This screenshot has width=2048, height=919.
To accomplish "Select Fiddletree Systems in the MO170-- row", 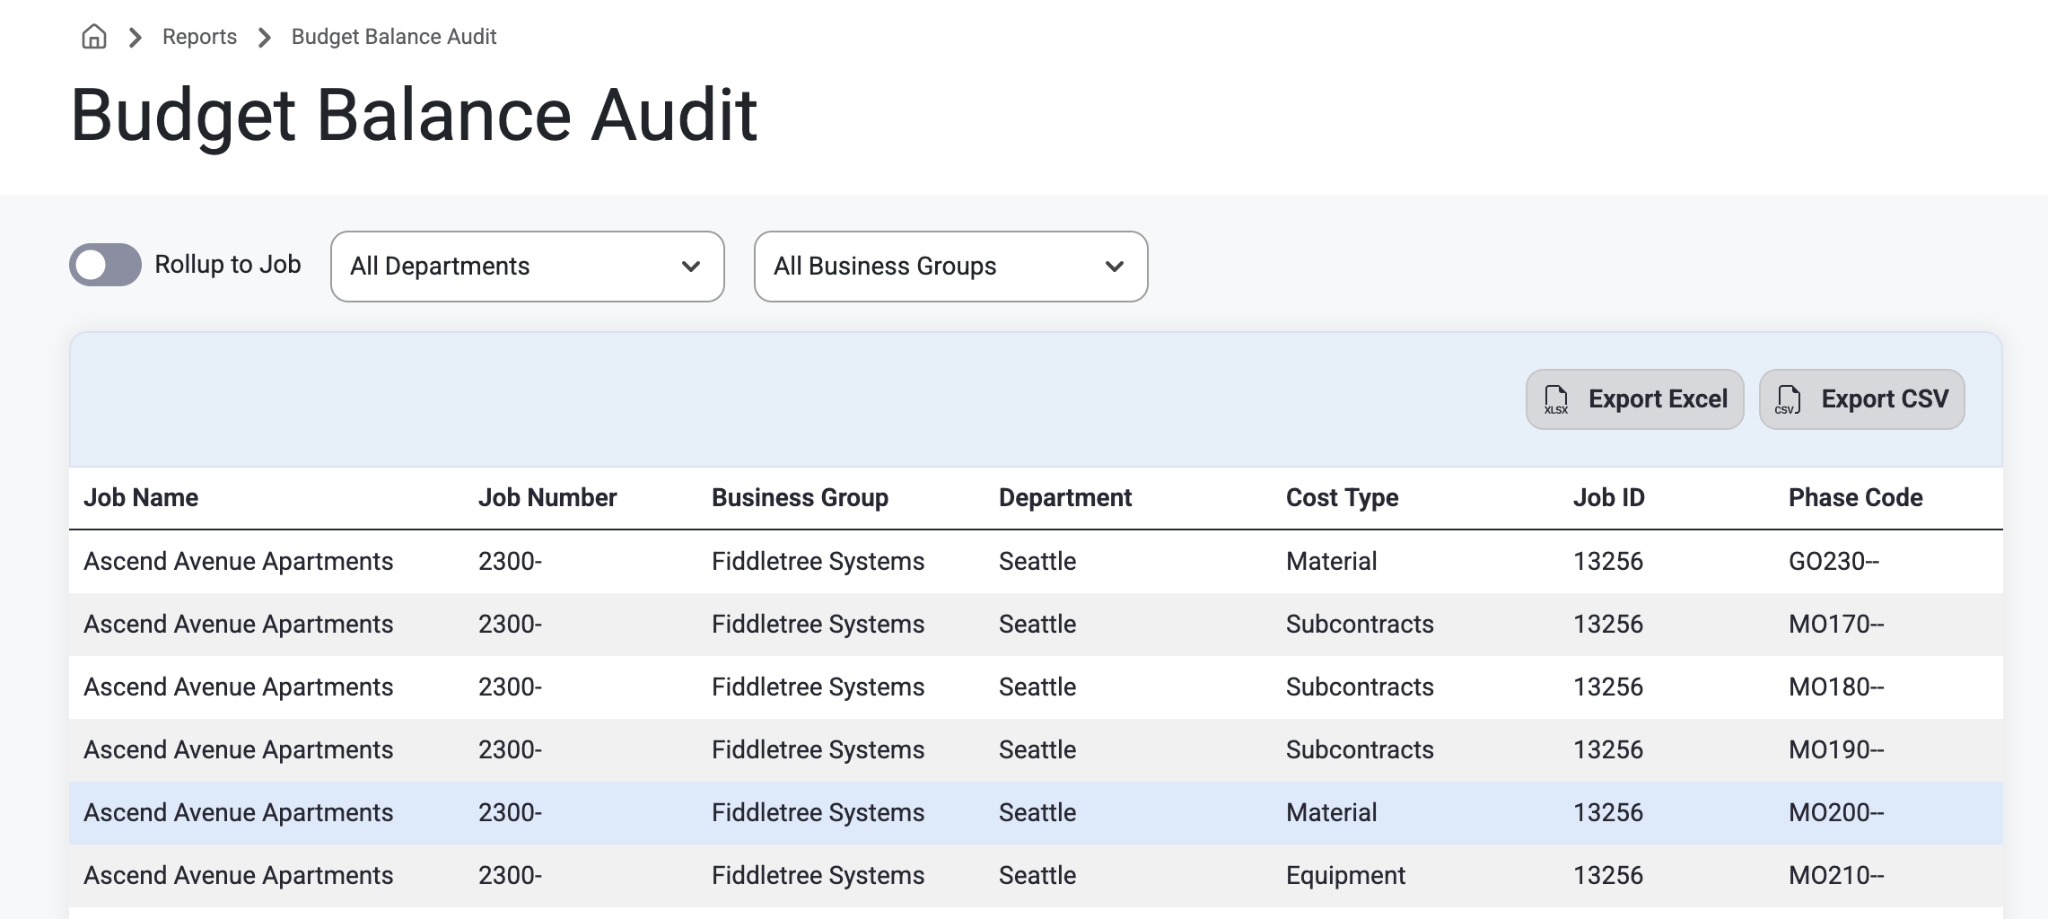I will 818,624.
